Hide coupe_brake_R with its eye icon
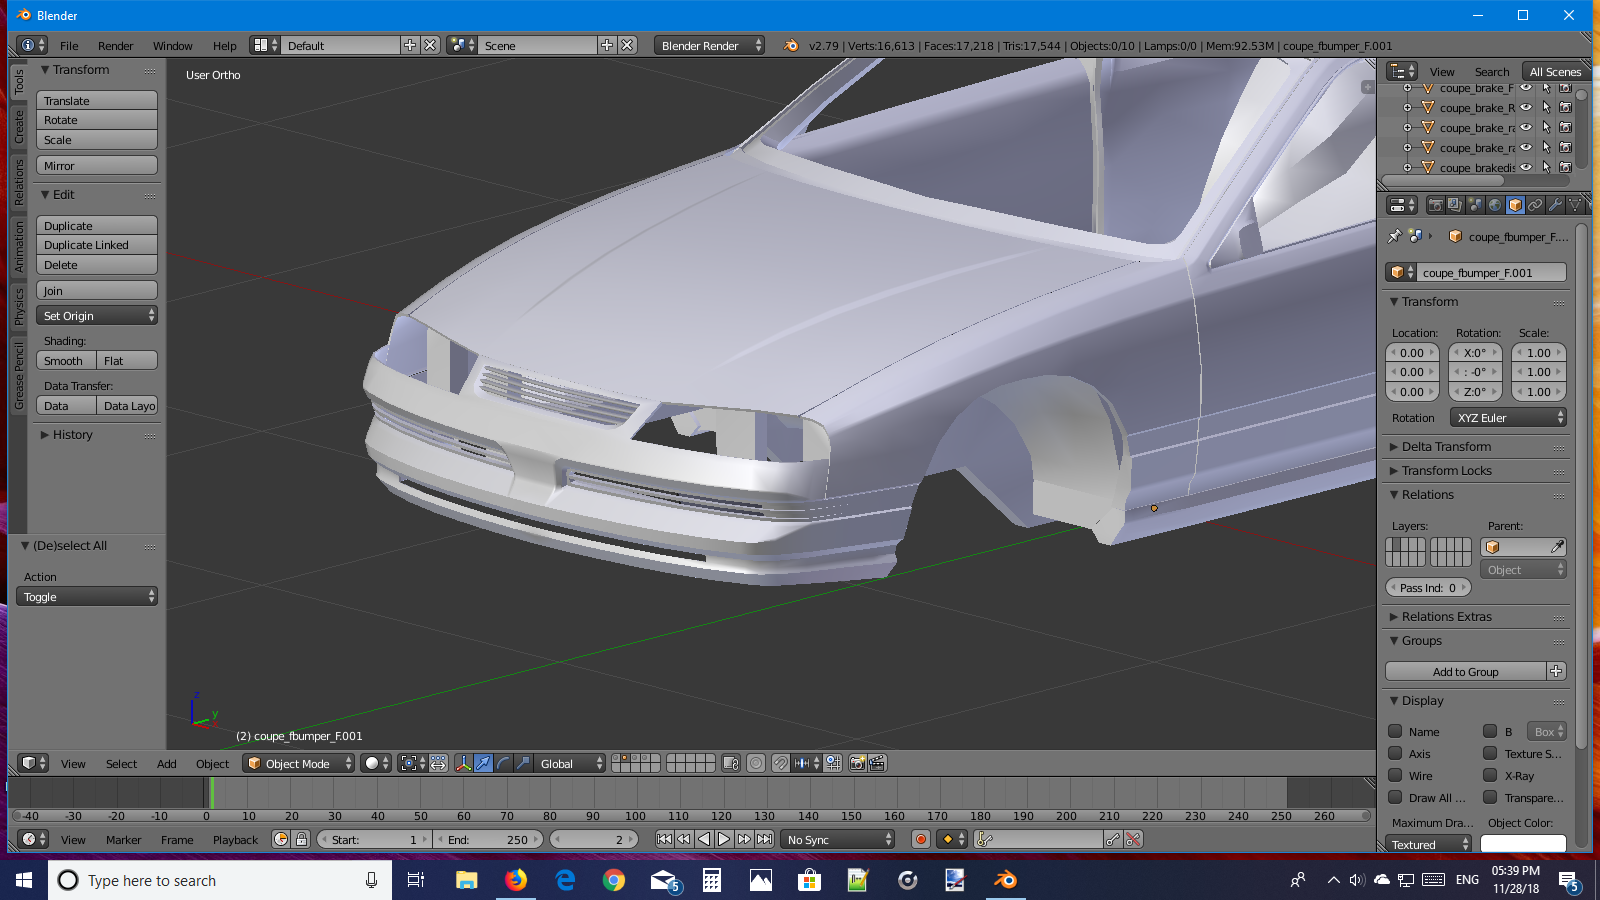The height and width of the screenshot is (900, 1600). pyautogui.click(x=1526, y=108)
